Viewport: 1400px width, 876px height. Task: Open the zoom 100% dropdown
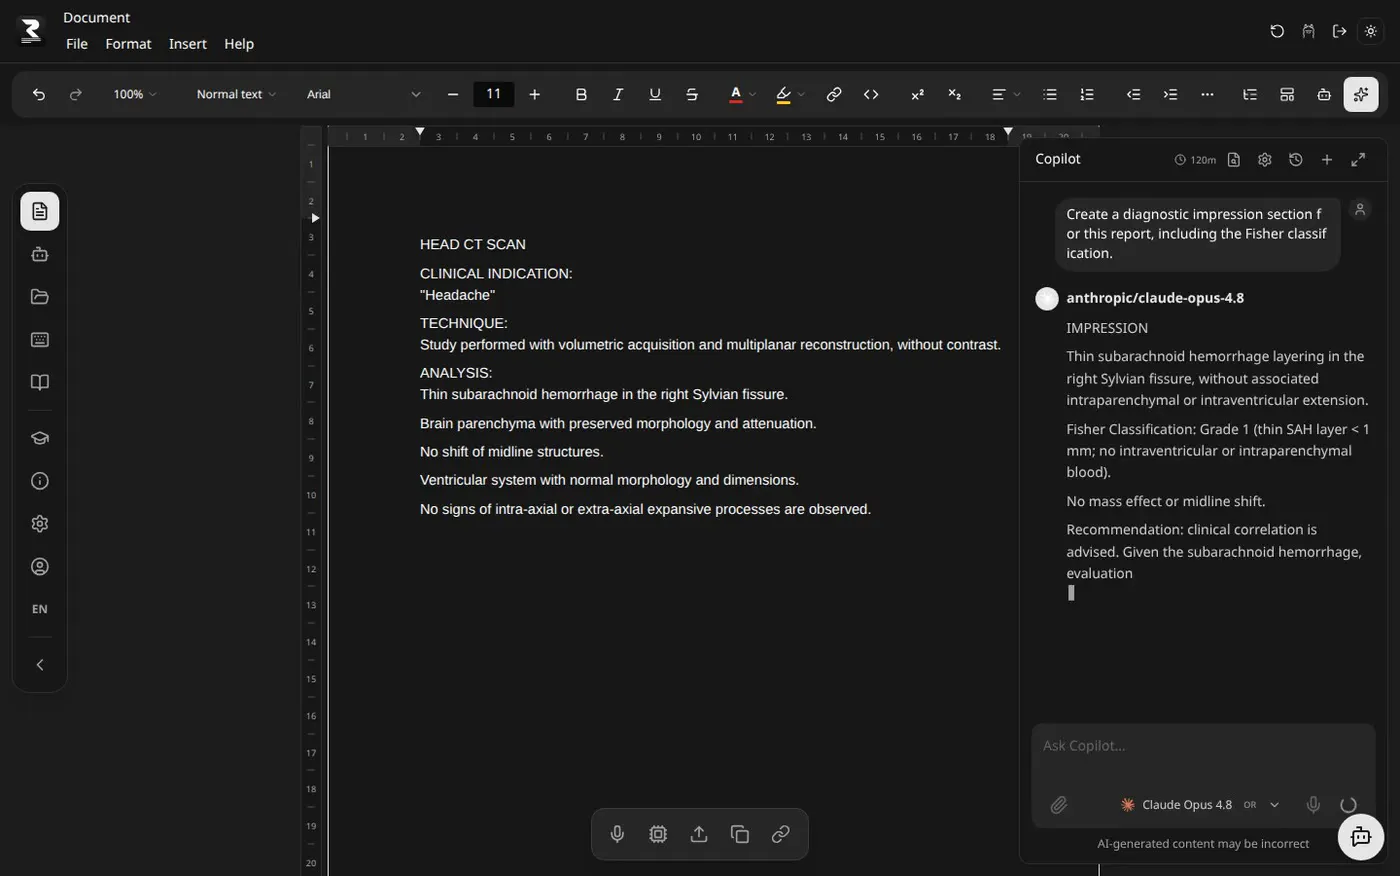click(x=135, y=94)
